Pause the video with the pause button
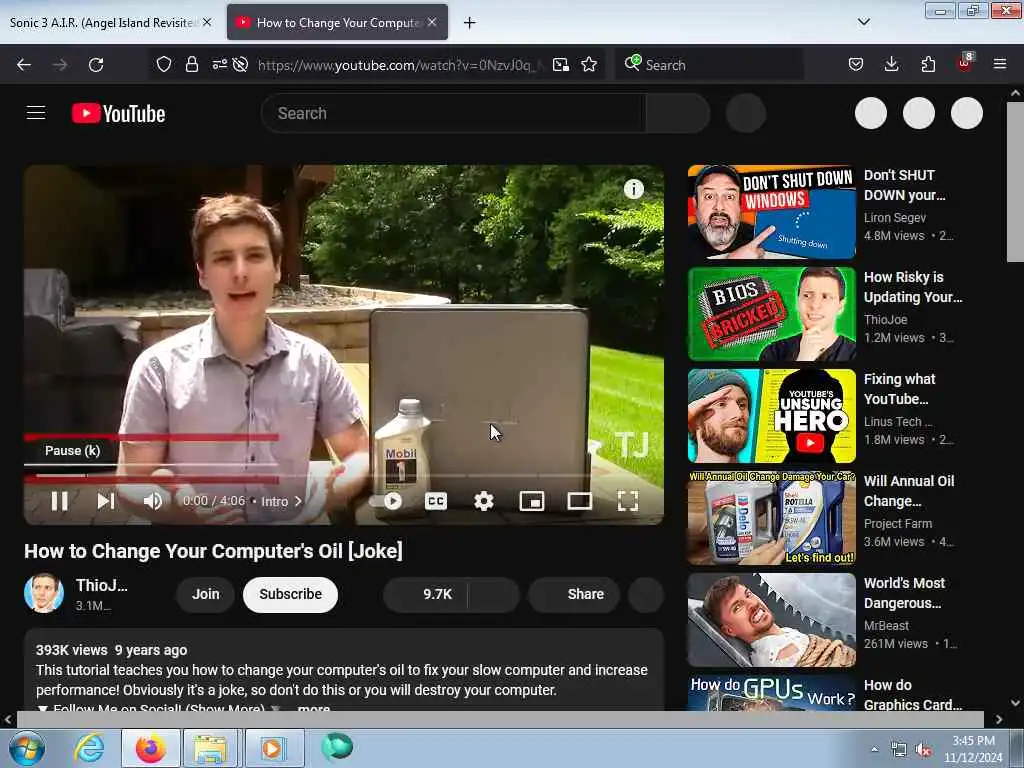 59,501
